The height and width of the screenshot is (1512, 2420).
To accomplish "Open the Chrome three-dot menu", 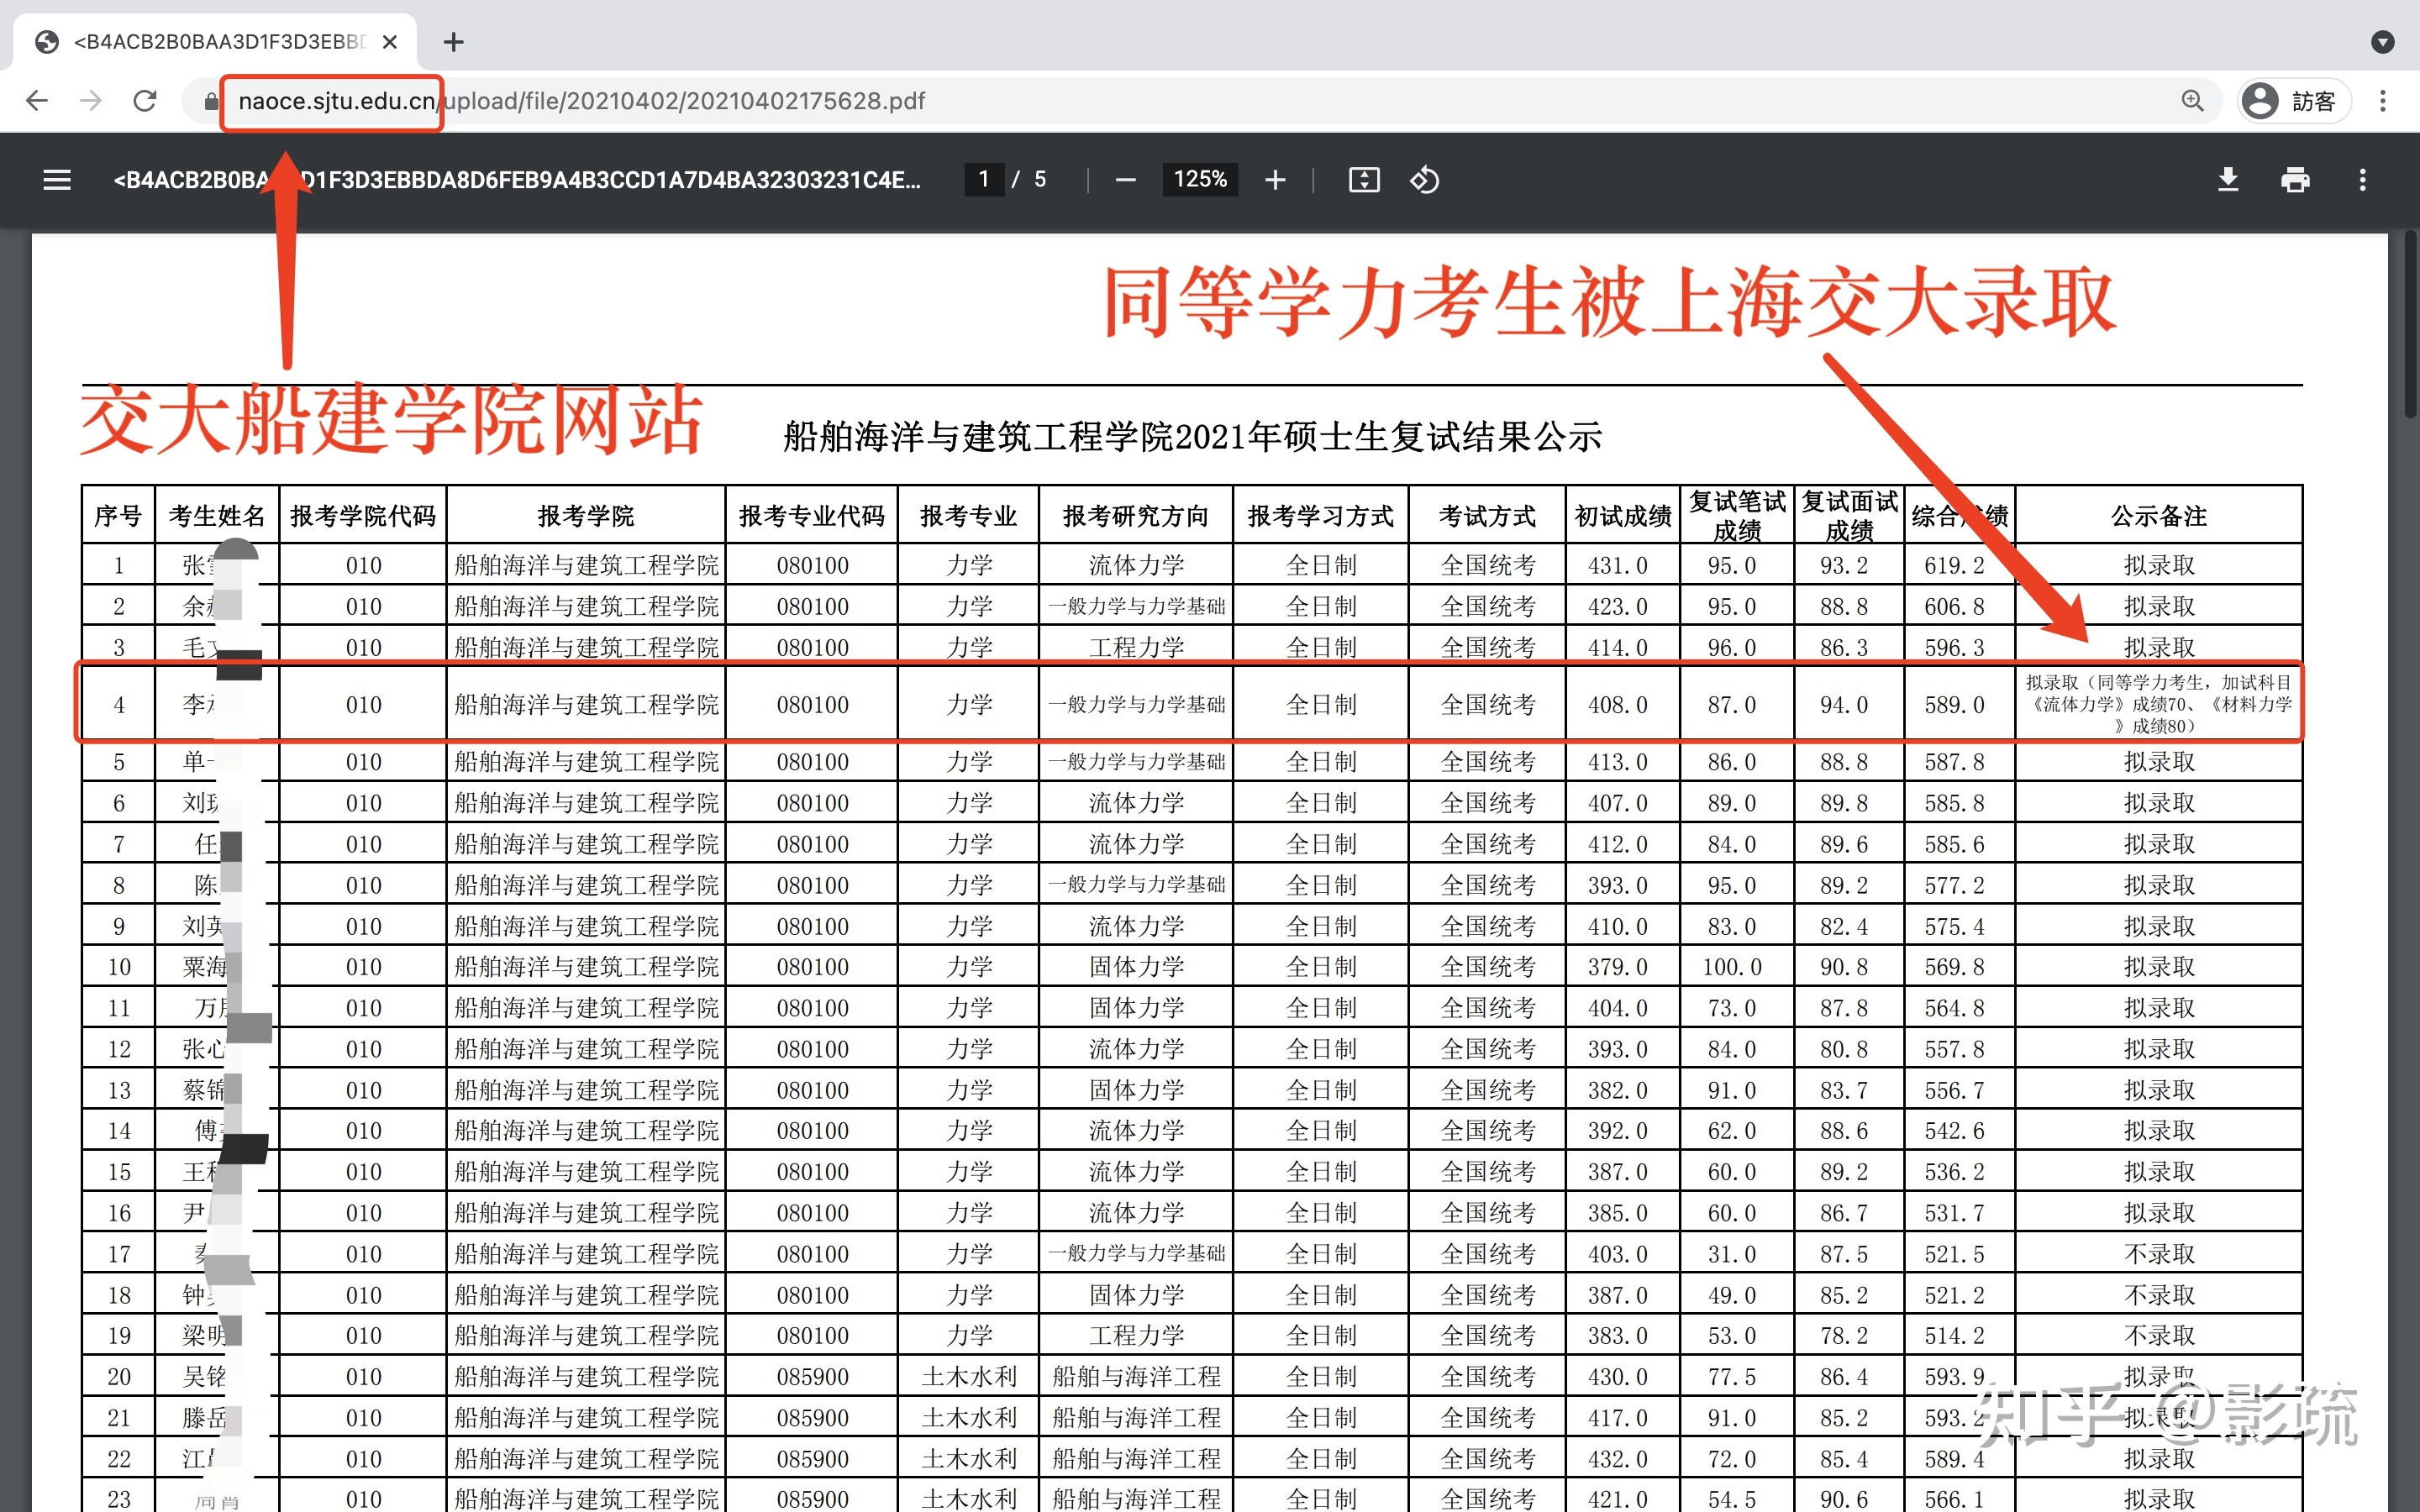I will (2383, 101).
